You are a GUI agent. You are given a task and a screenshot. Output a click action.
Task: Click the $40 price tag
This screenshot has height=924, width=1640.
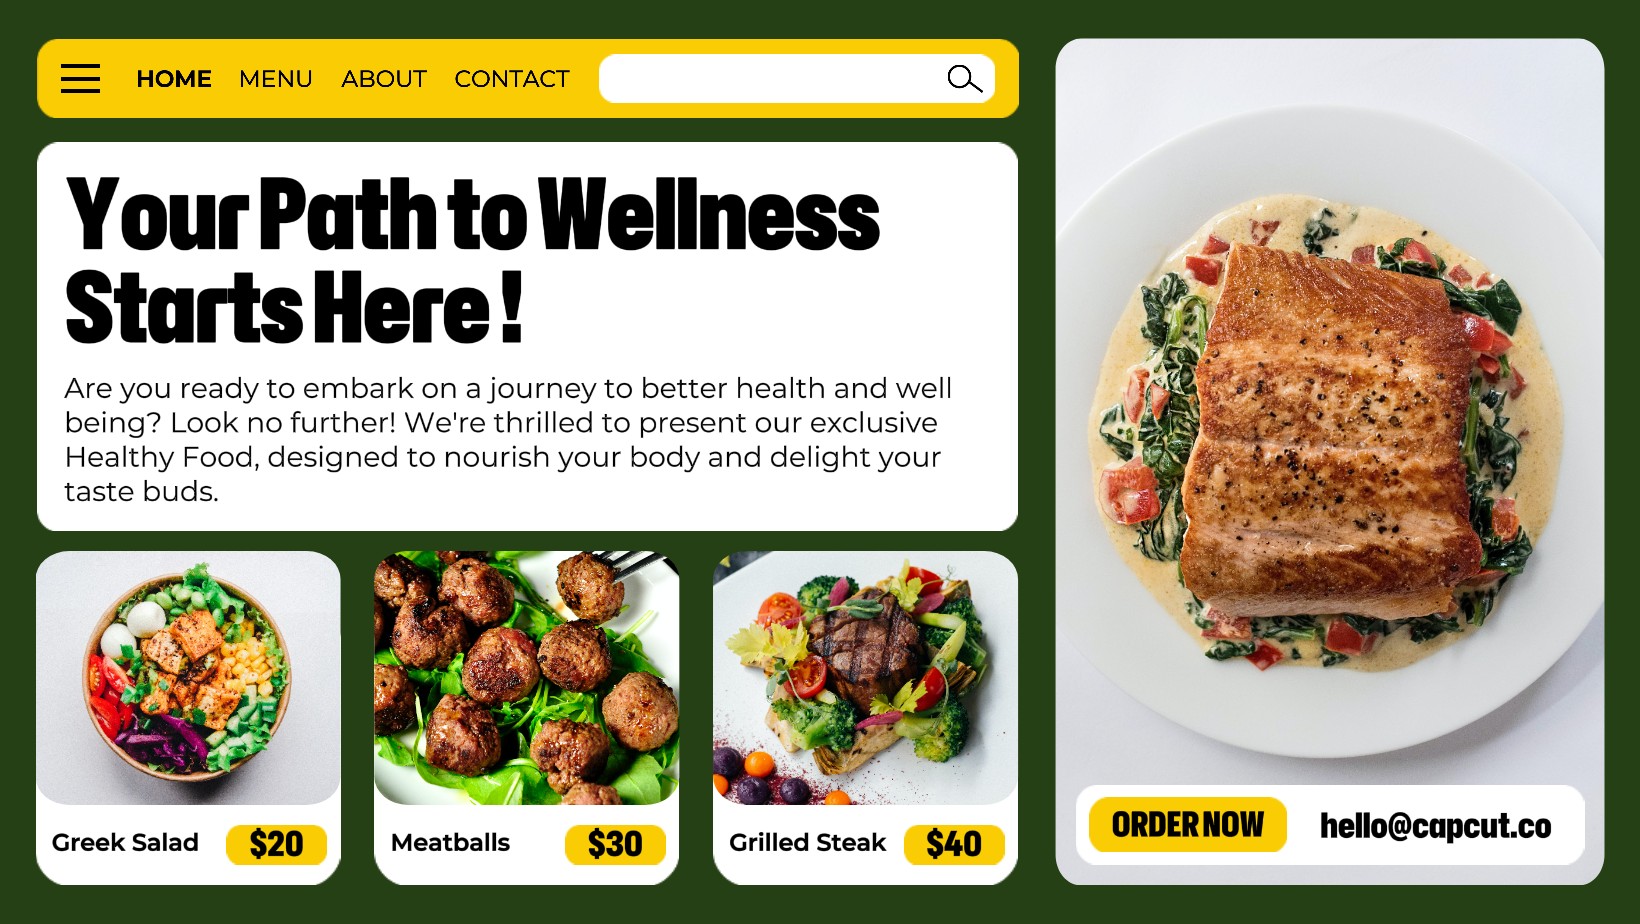954,844
